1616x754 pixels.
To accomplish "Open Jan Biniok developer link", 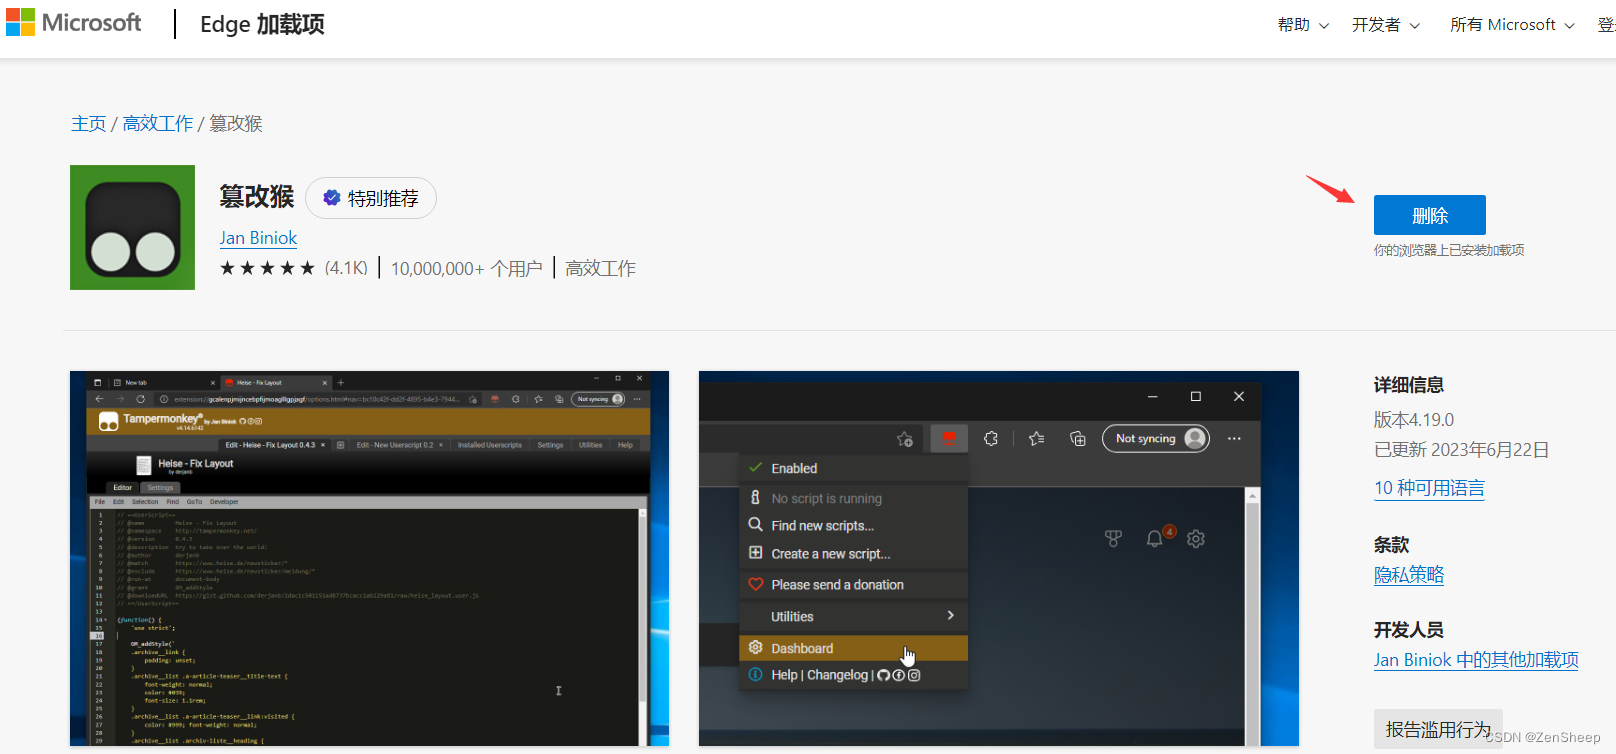I will [x=258, y=238].
